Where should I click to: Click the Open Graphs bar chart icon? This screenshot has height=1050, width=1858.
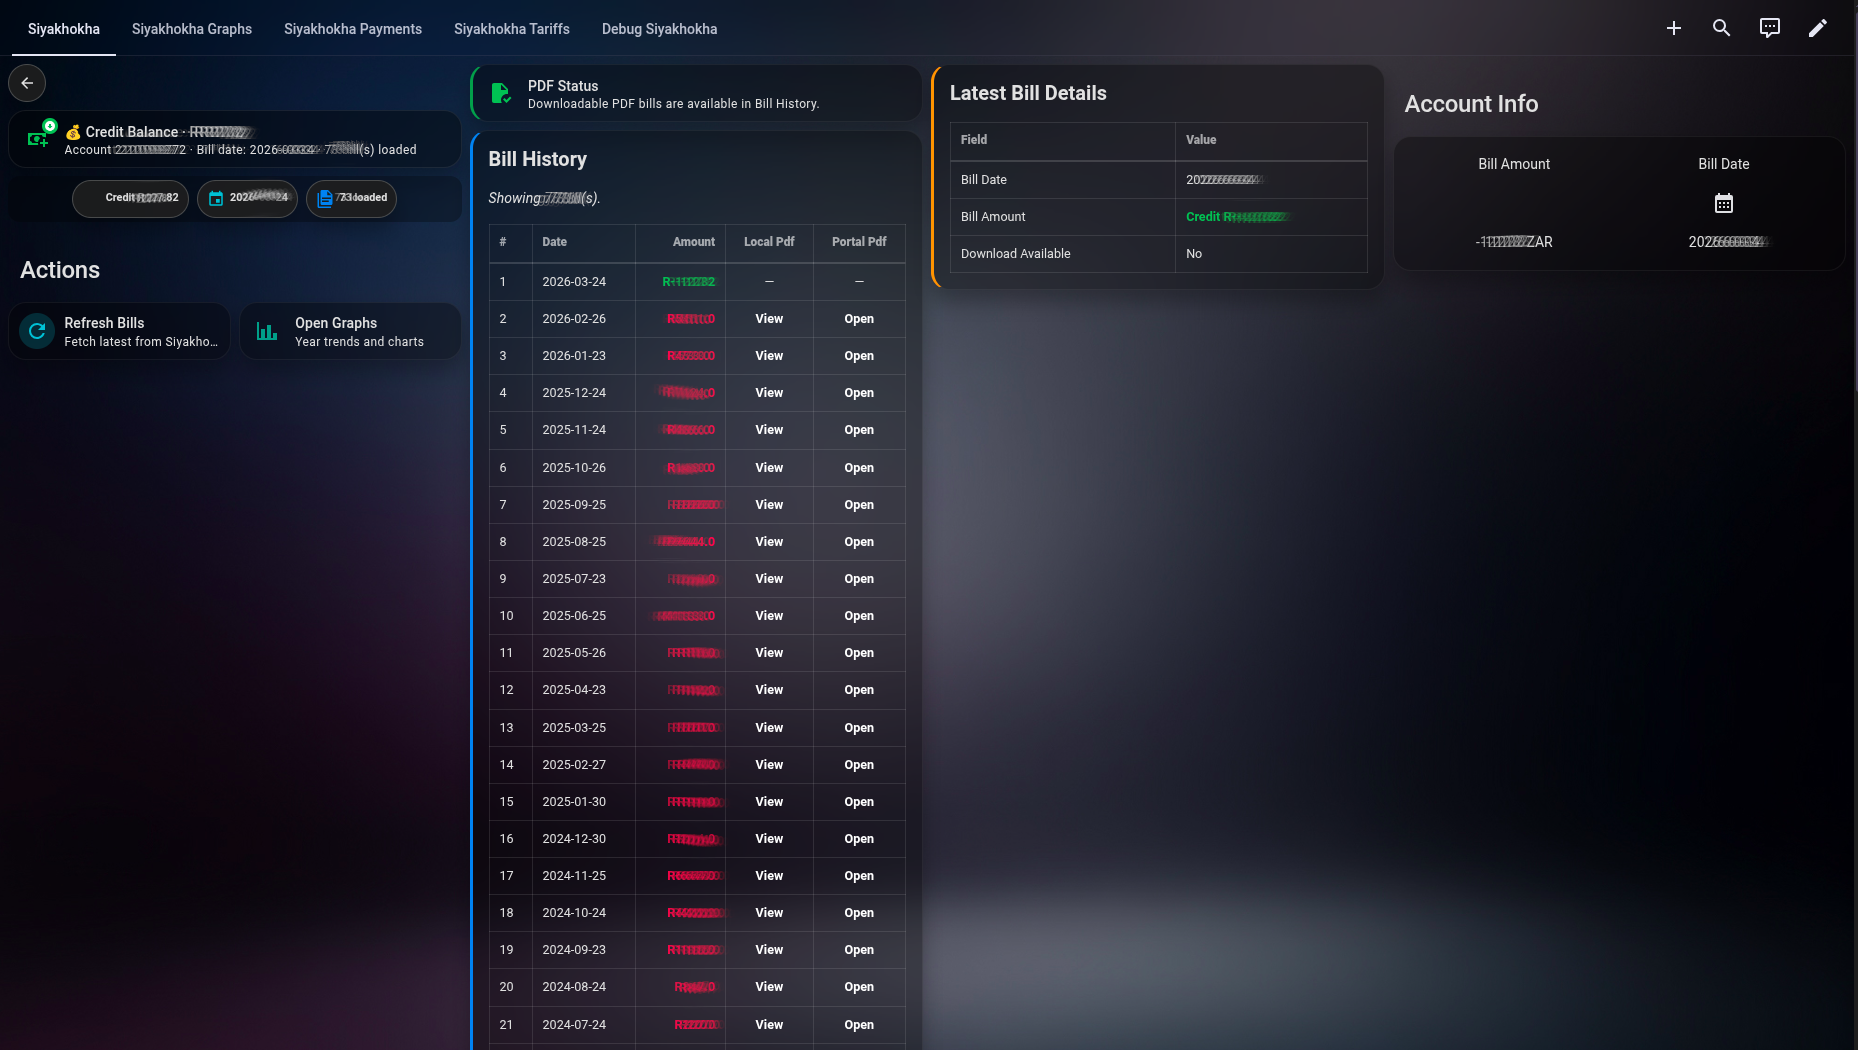click(x=267, y=331)
